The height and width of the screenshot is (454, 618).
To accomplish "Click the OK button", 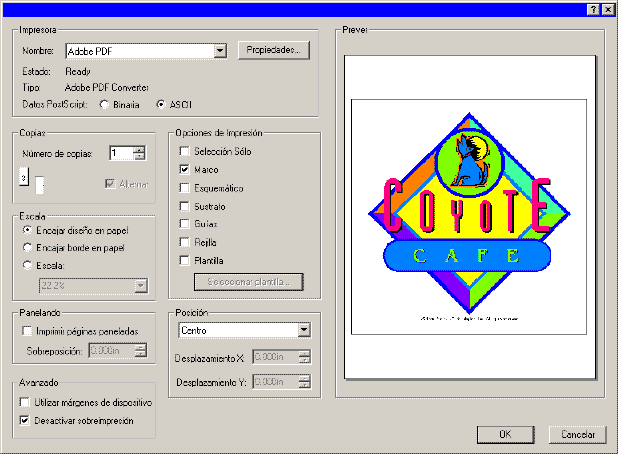I will 506,434.
